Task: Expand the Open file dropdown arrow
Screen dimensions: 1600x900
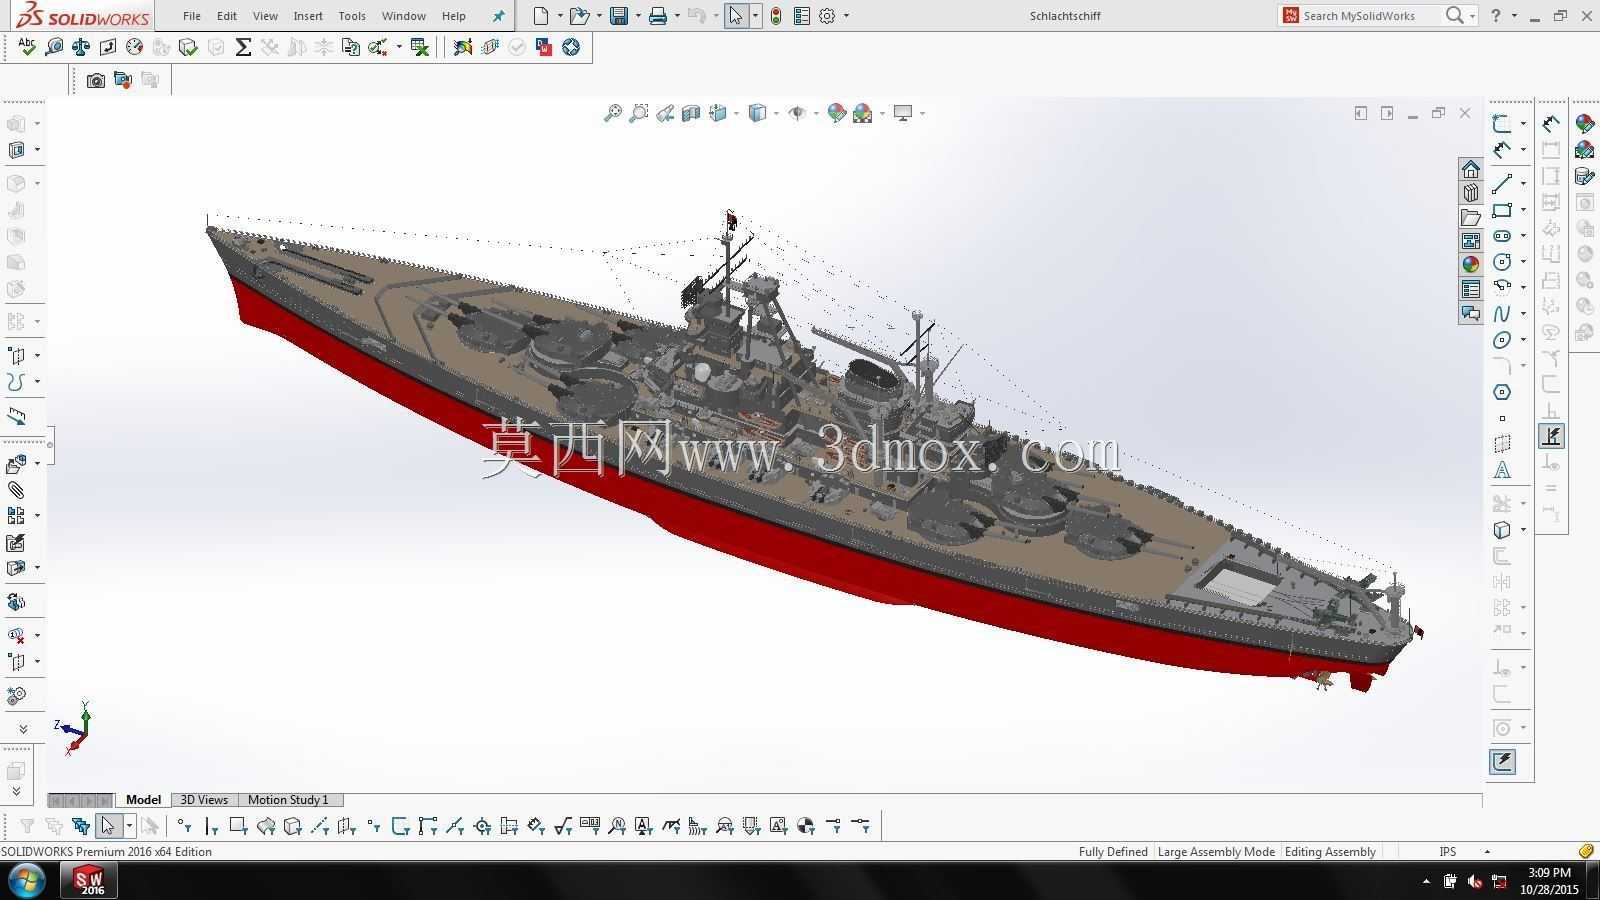Action: pyautogui.click(x=599, y=16)
